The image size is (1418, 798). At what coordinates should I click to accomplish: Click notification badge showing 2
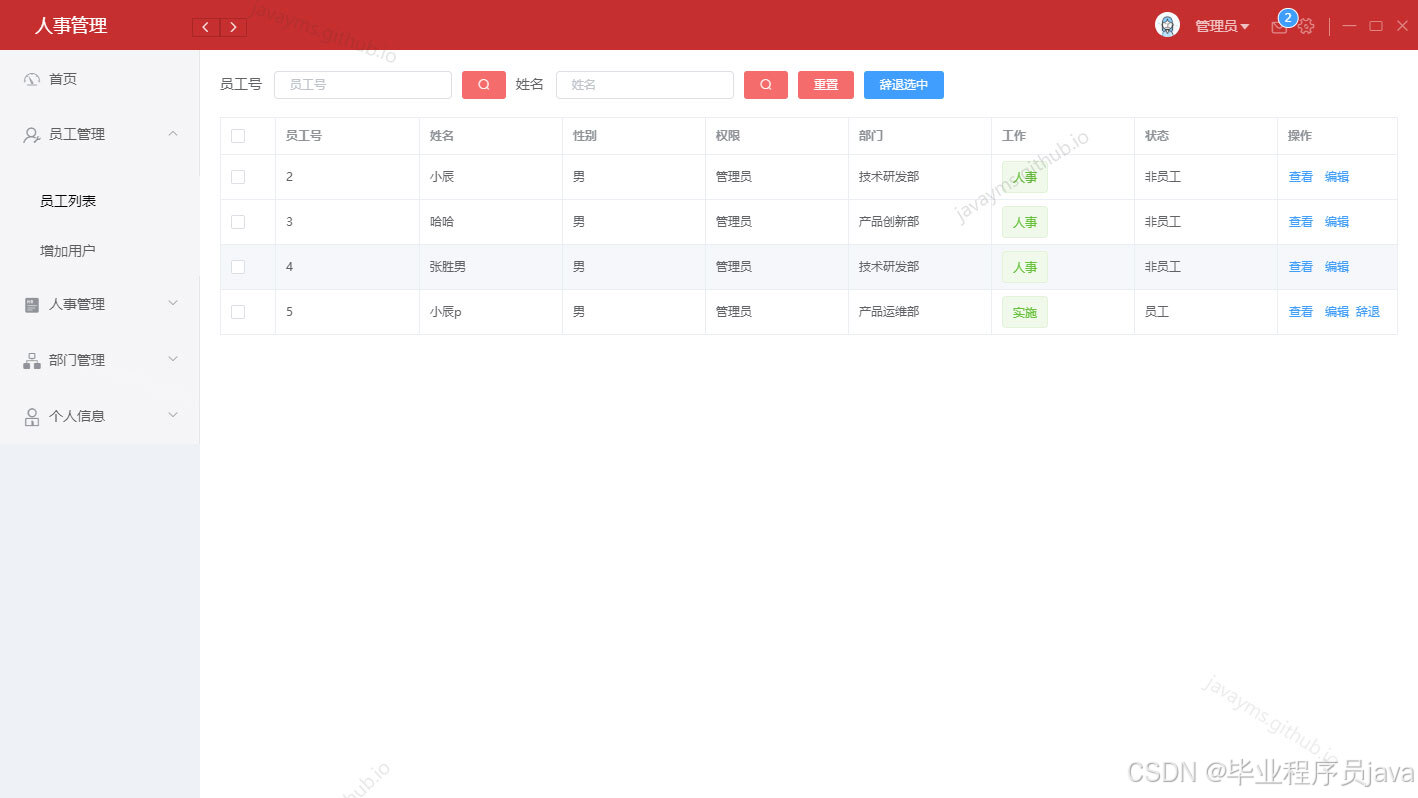pos(1288,18)
